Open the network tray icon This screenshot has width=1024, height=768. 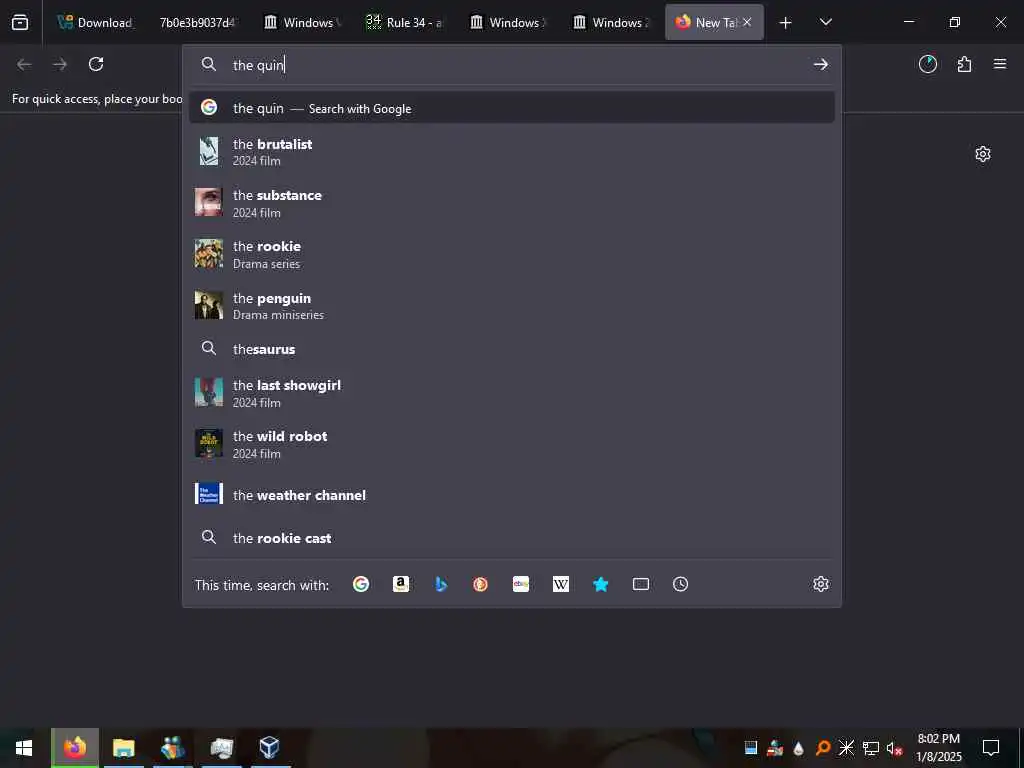(871, 748)
